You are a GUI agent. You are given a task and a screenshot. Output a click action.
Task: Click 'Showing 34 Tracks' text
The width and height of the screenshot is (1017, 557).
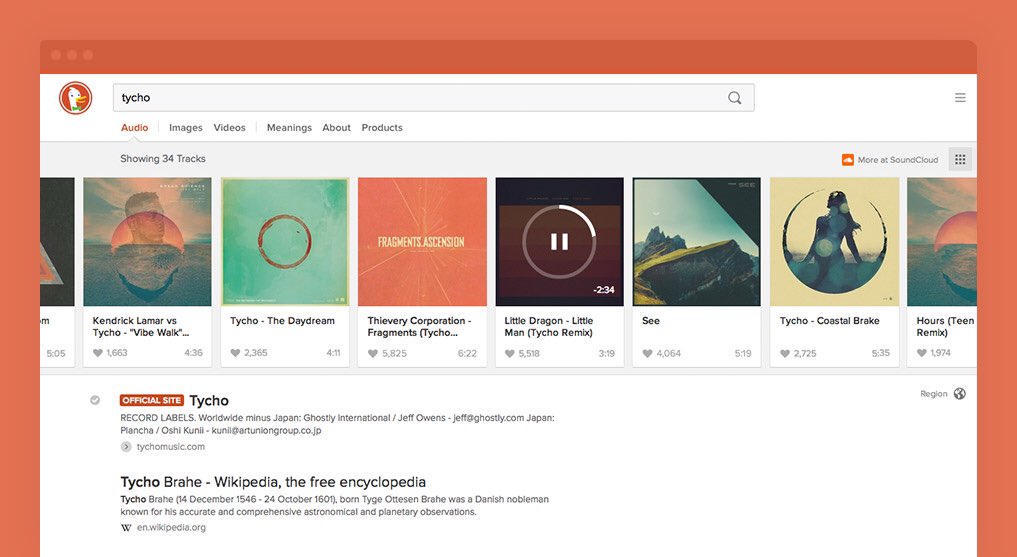pyautogui.click(x=163, y=159)
